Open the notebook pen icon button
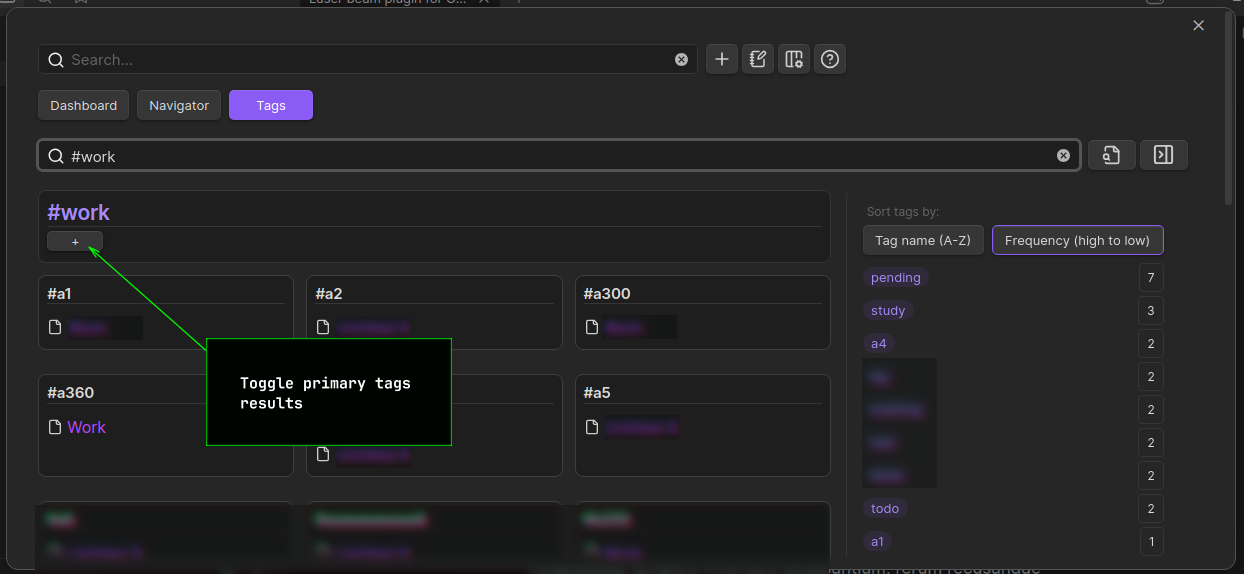Screen dimensions: 1244x574 (x=758, y=59)
